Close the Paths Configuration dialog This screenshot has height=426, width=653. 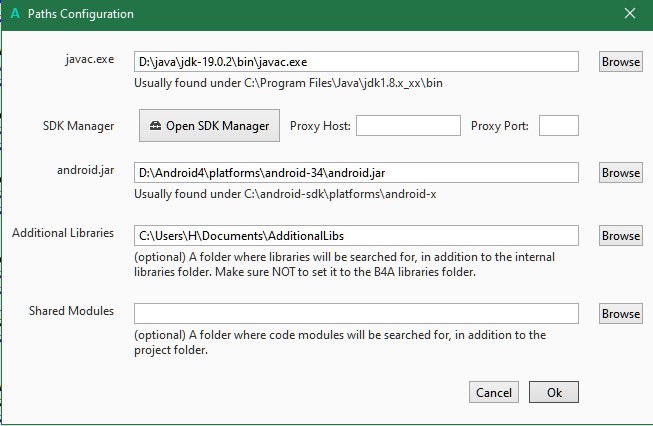click(x=629, y=14)
